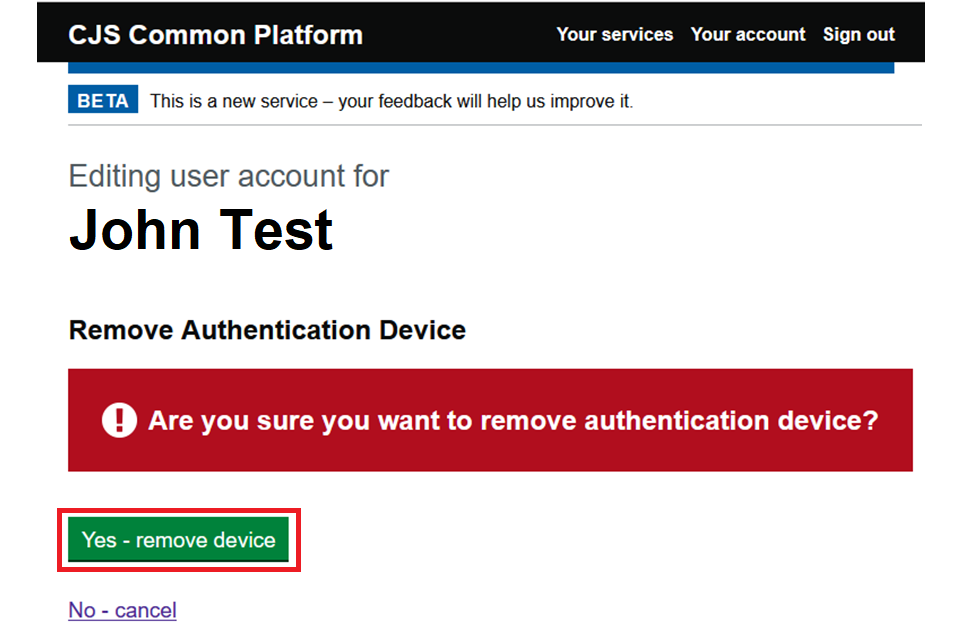Open the Your services menu item
Screen dimensions: 960x640
click(x=614, y=34)
